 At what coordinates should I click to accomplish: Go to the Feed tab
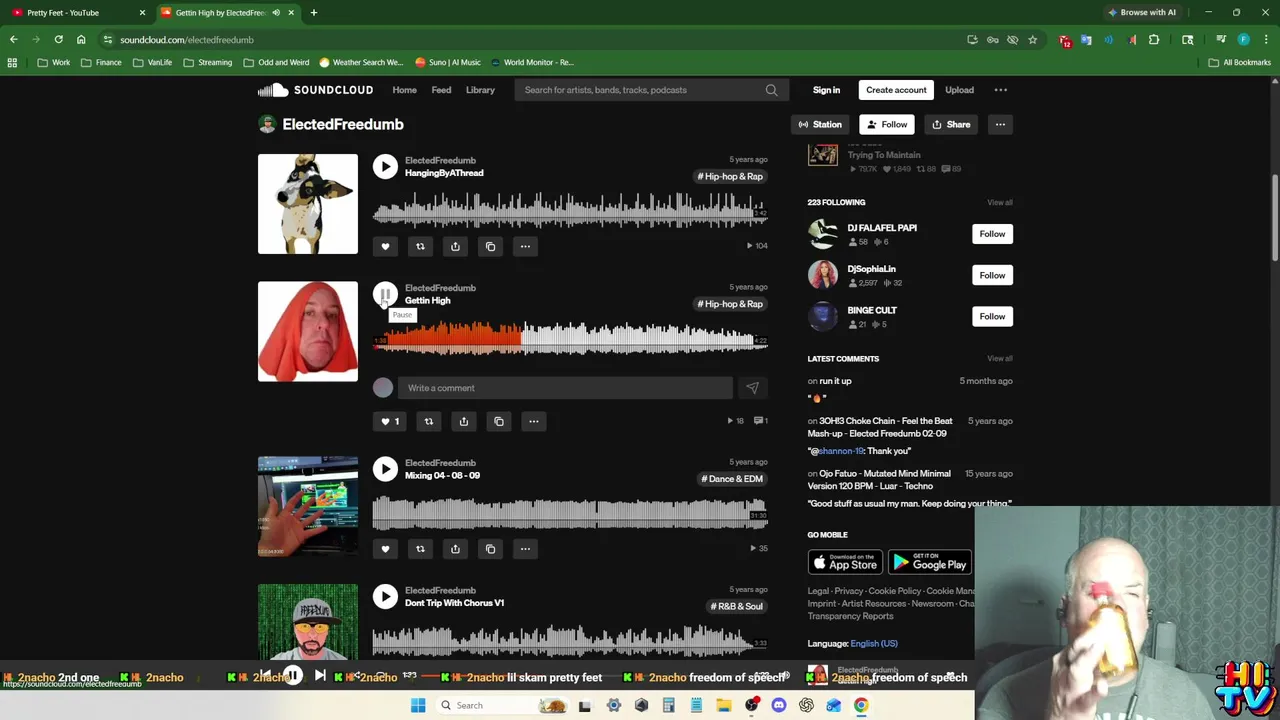pyautogui.click(x=441, y=90)
